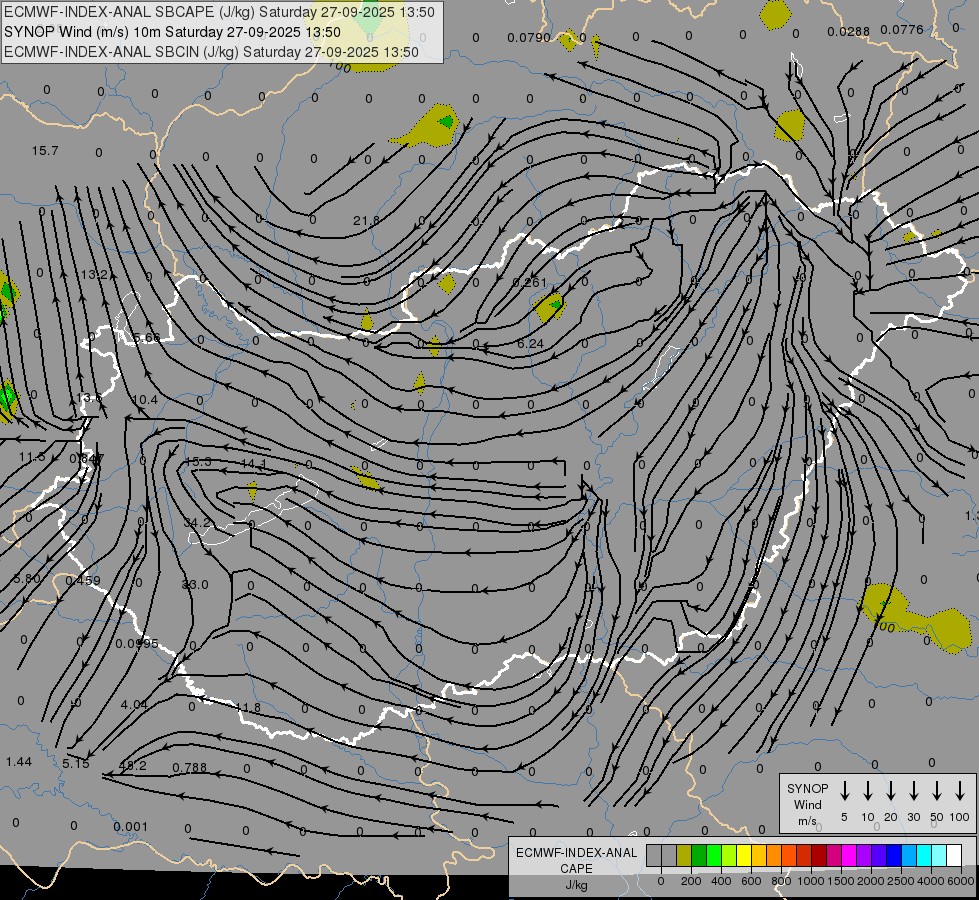
Task: Select the deep blue CAPE legend swatch
Action: click(893, 856)
